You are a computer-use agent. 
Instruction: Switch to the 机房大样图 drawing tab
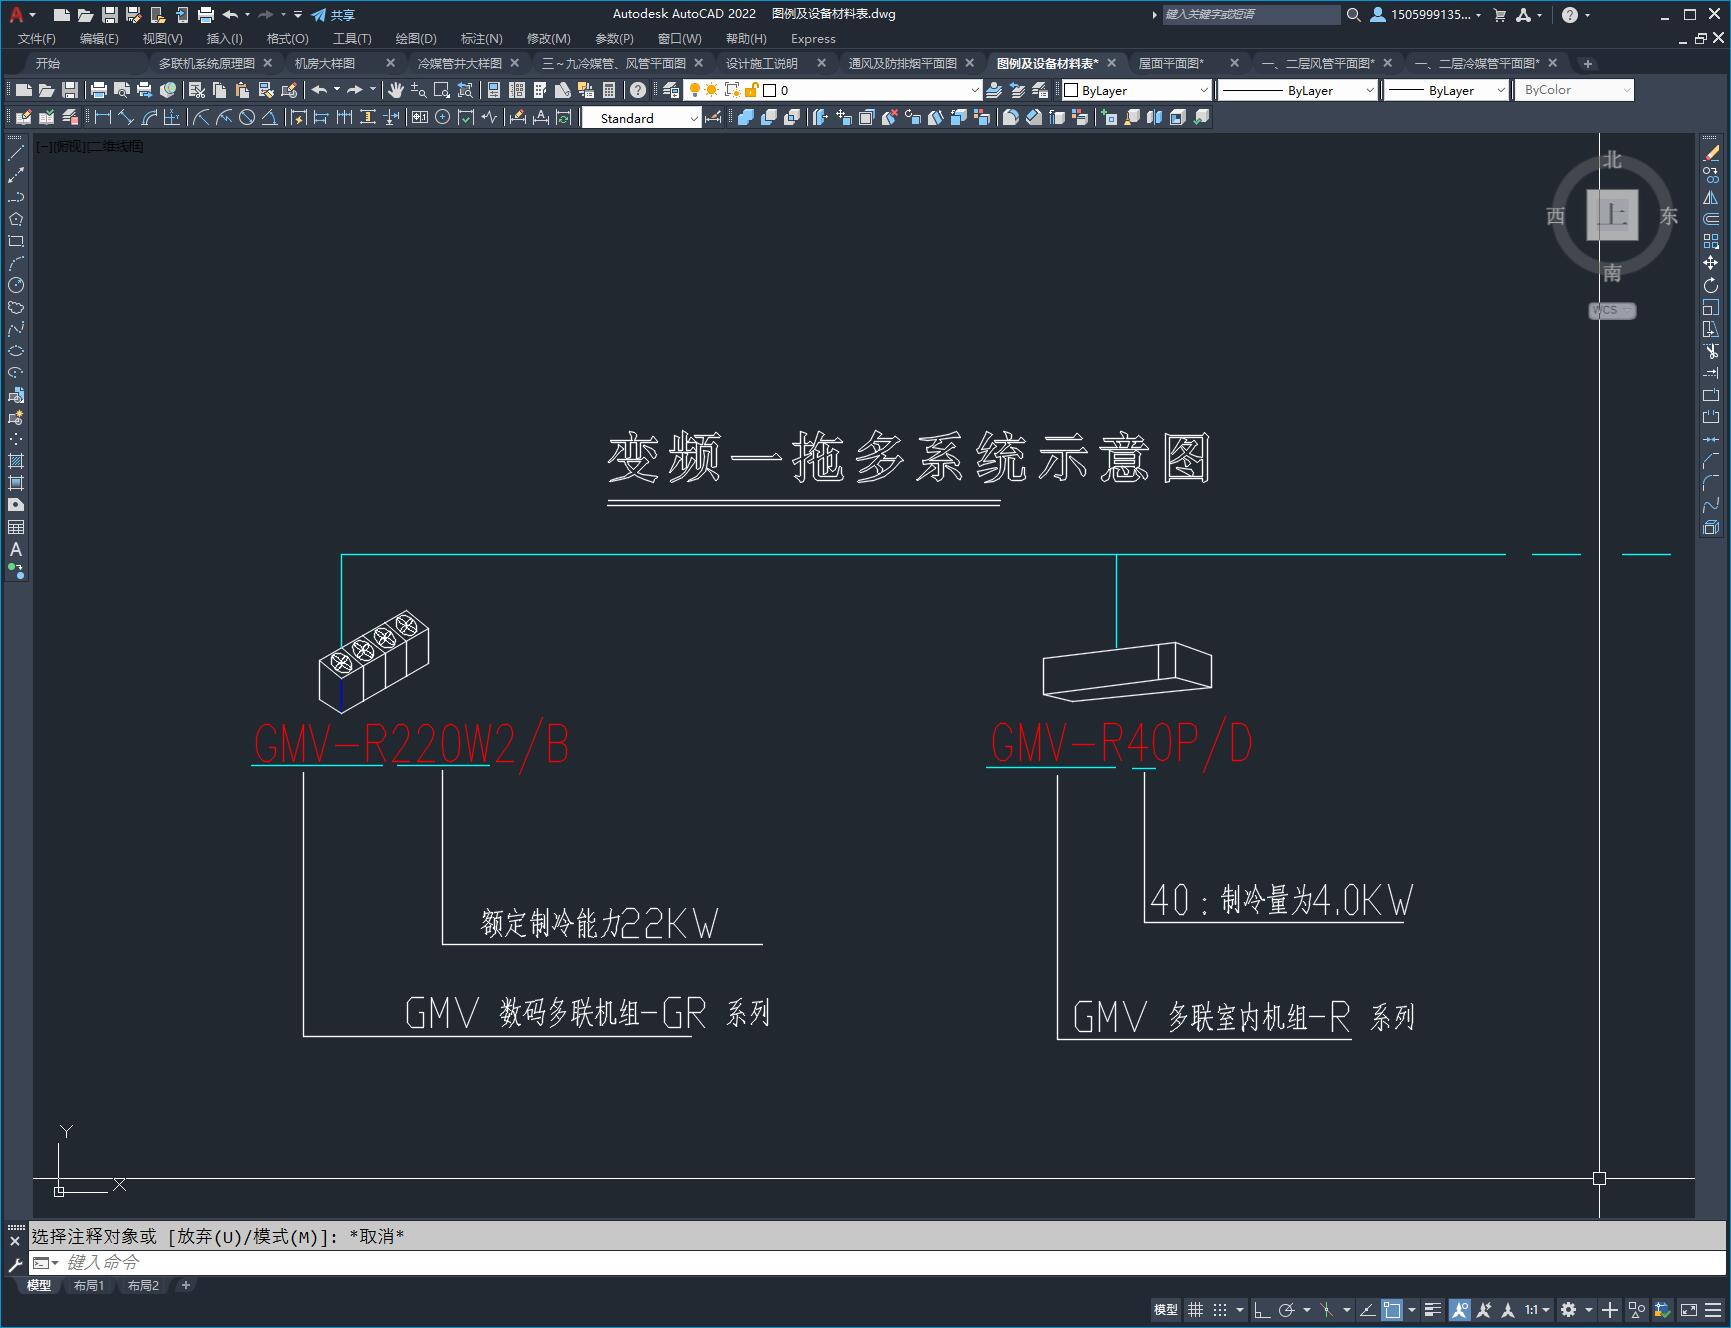(325, 63)
